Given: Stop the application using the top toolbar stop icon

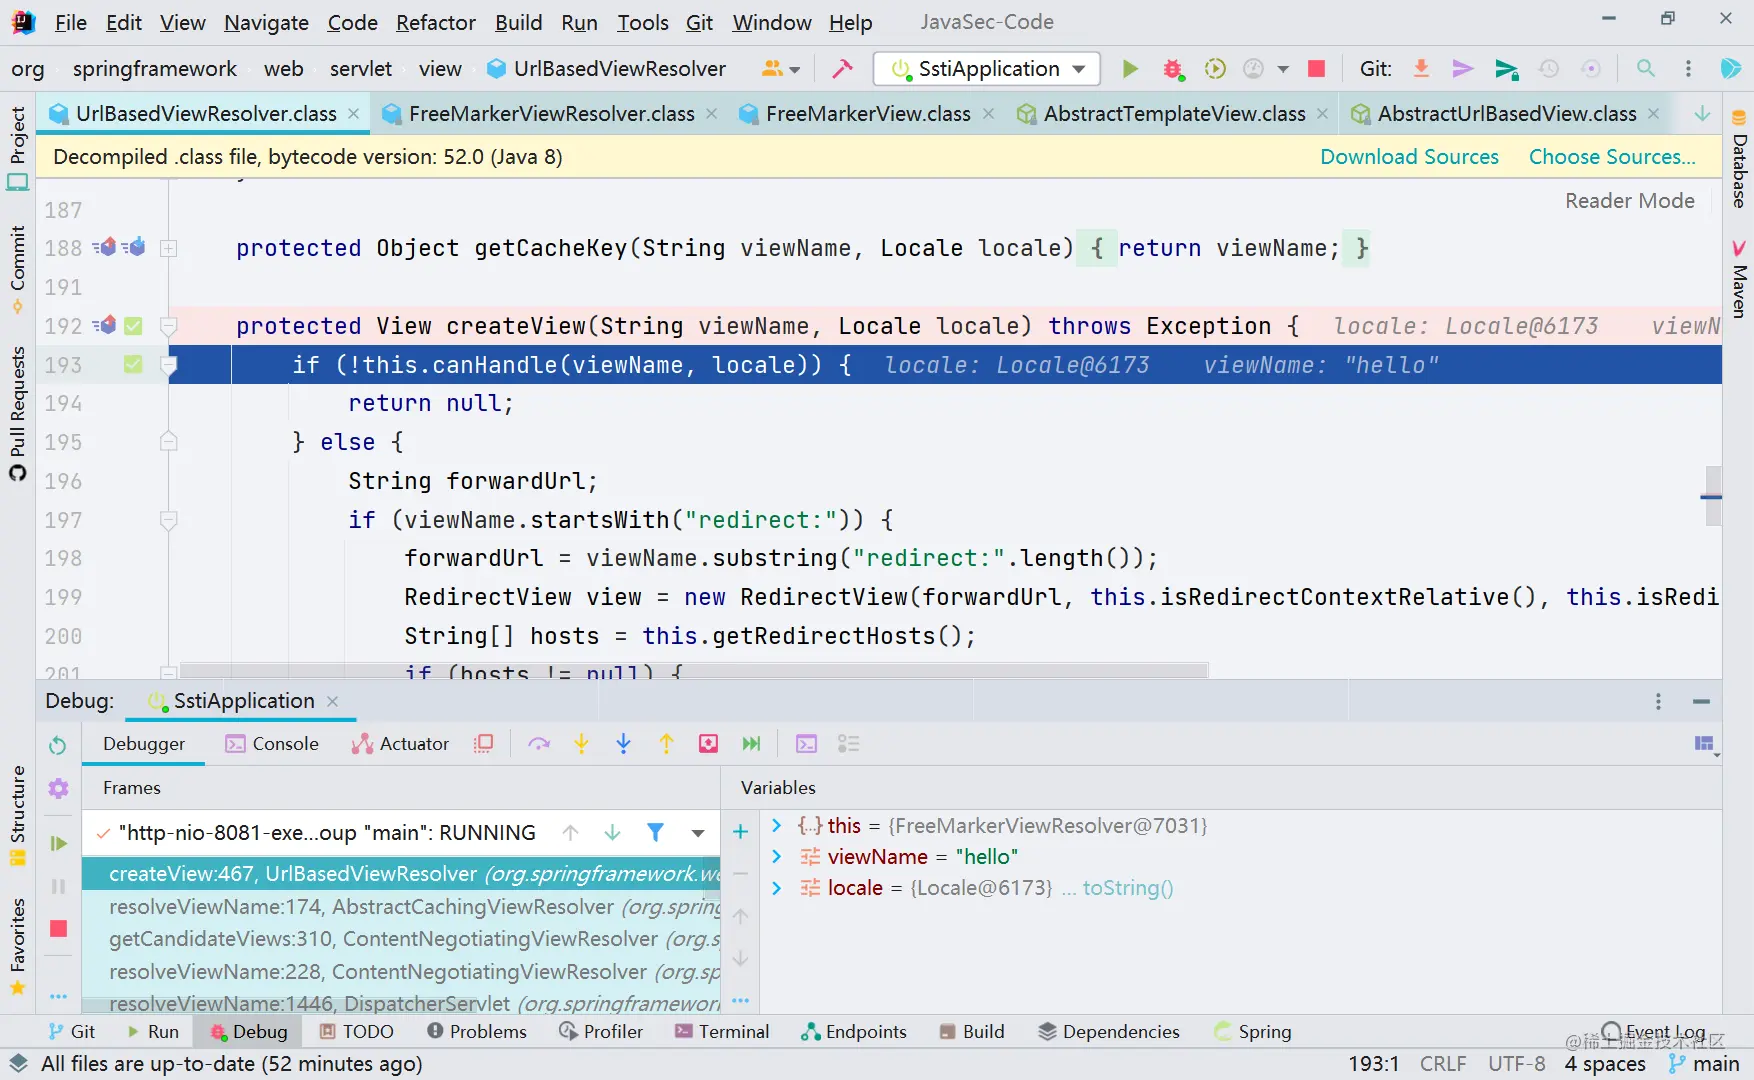Looking at the screenshot, I should click(x=1316, y=69).
